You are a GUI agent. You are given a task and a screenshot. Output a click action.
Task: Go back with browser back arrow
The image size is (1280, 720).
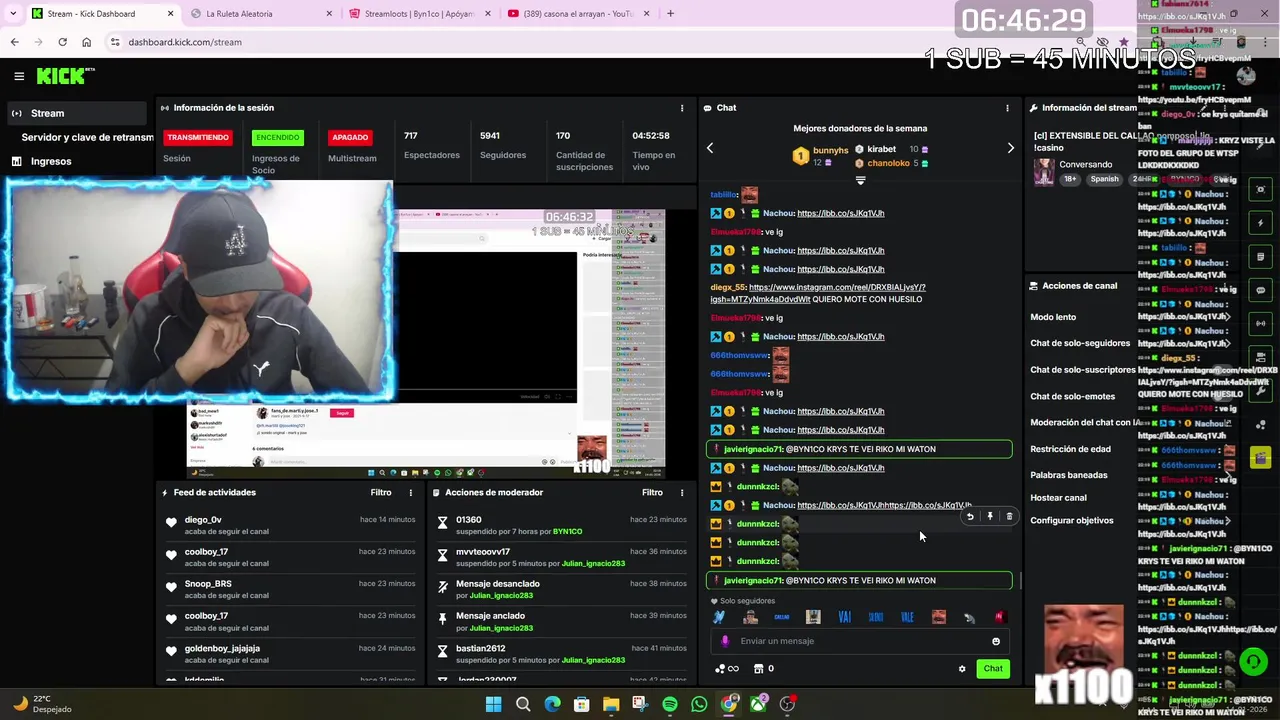(14, 42)
